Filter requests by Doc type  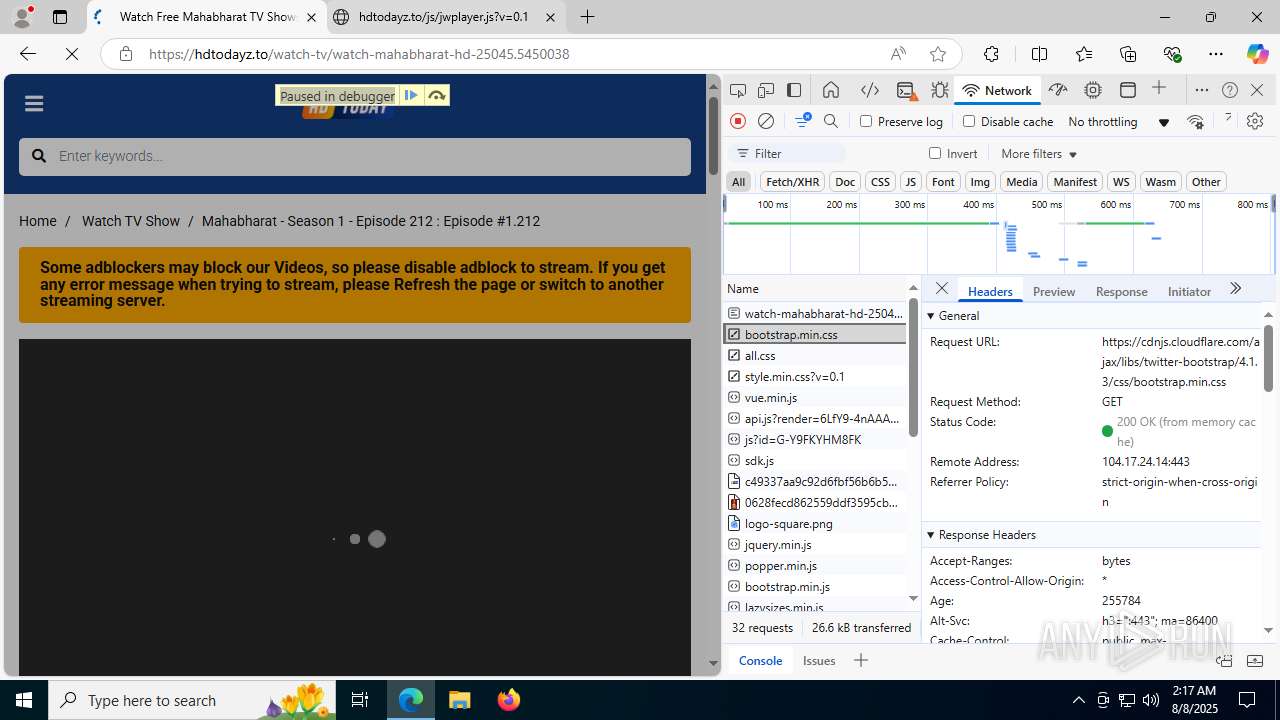click(845, 182)
